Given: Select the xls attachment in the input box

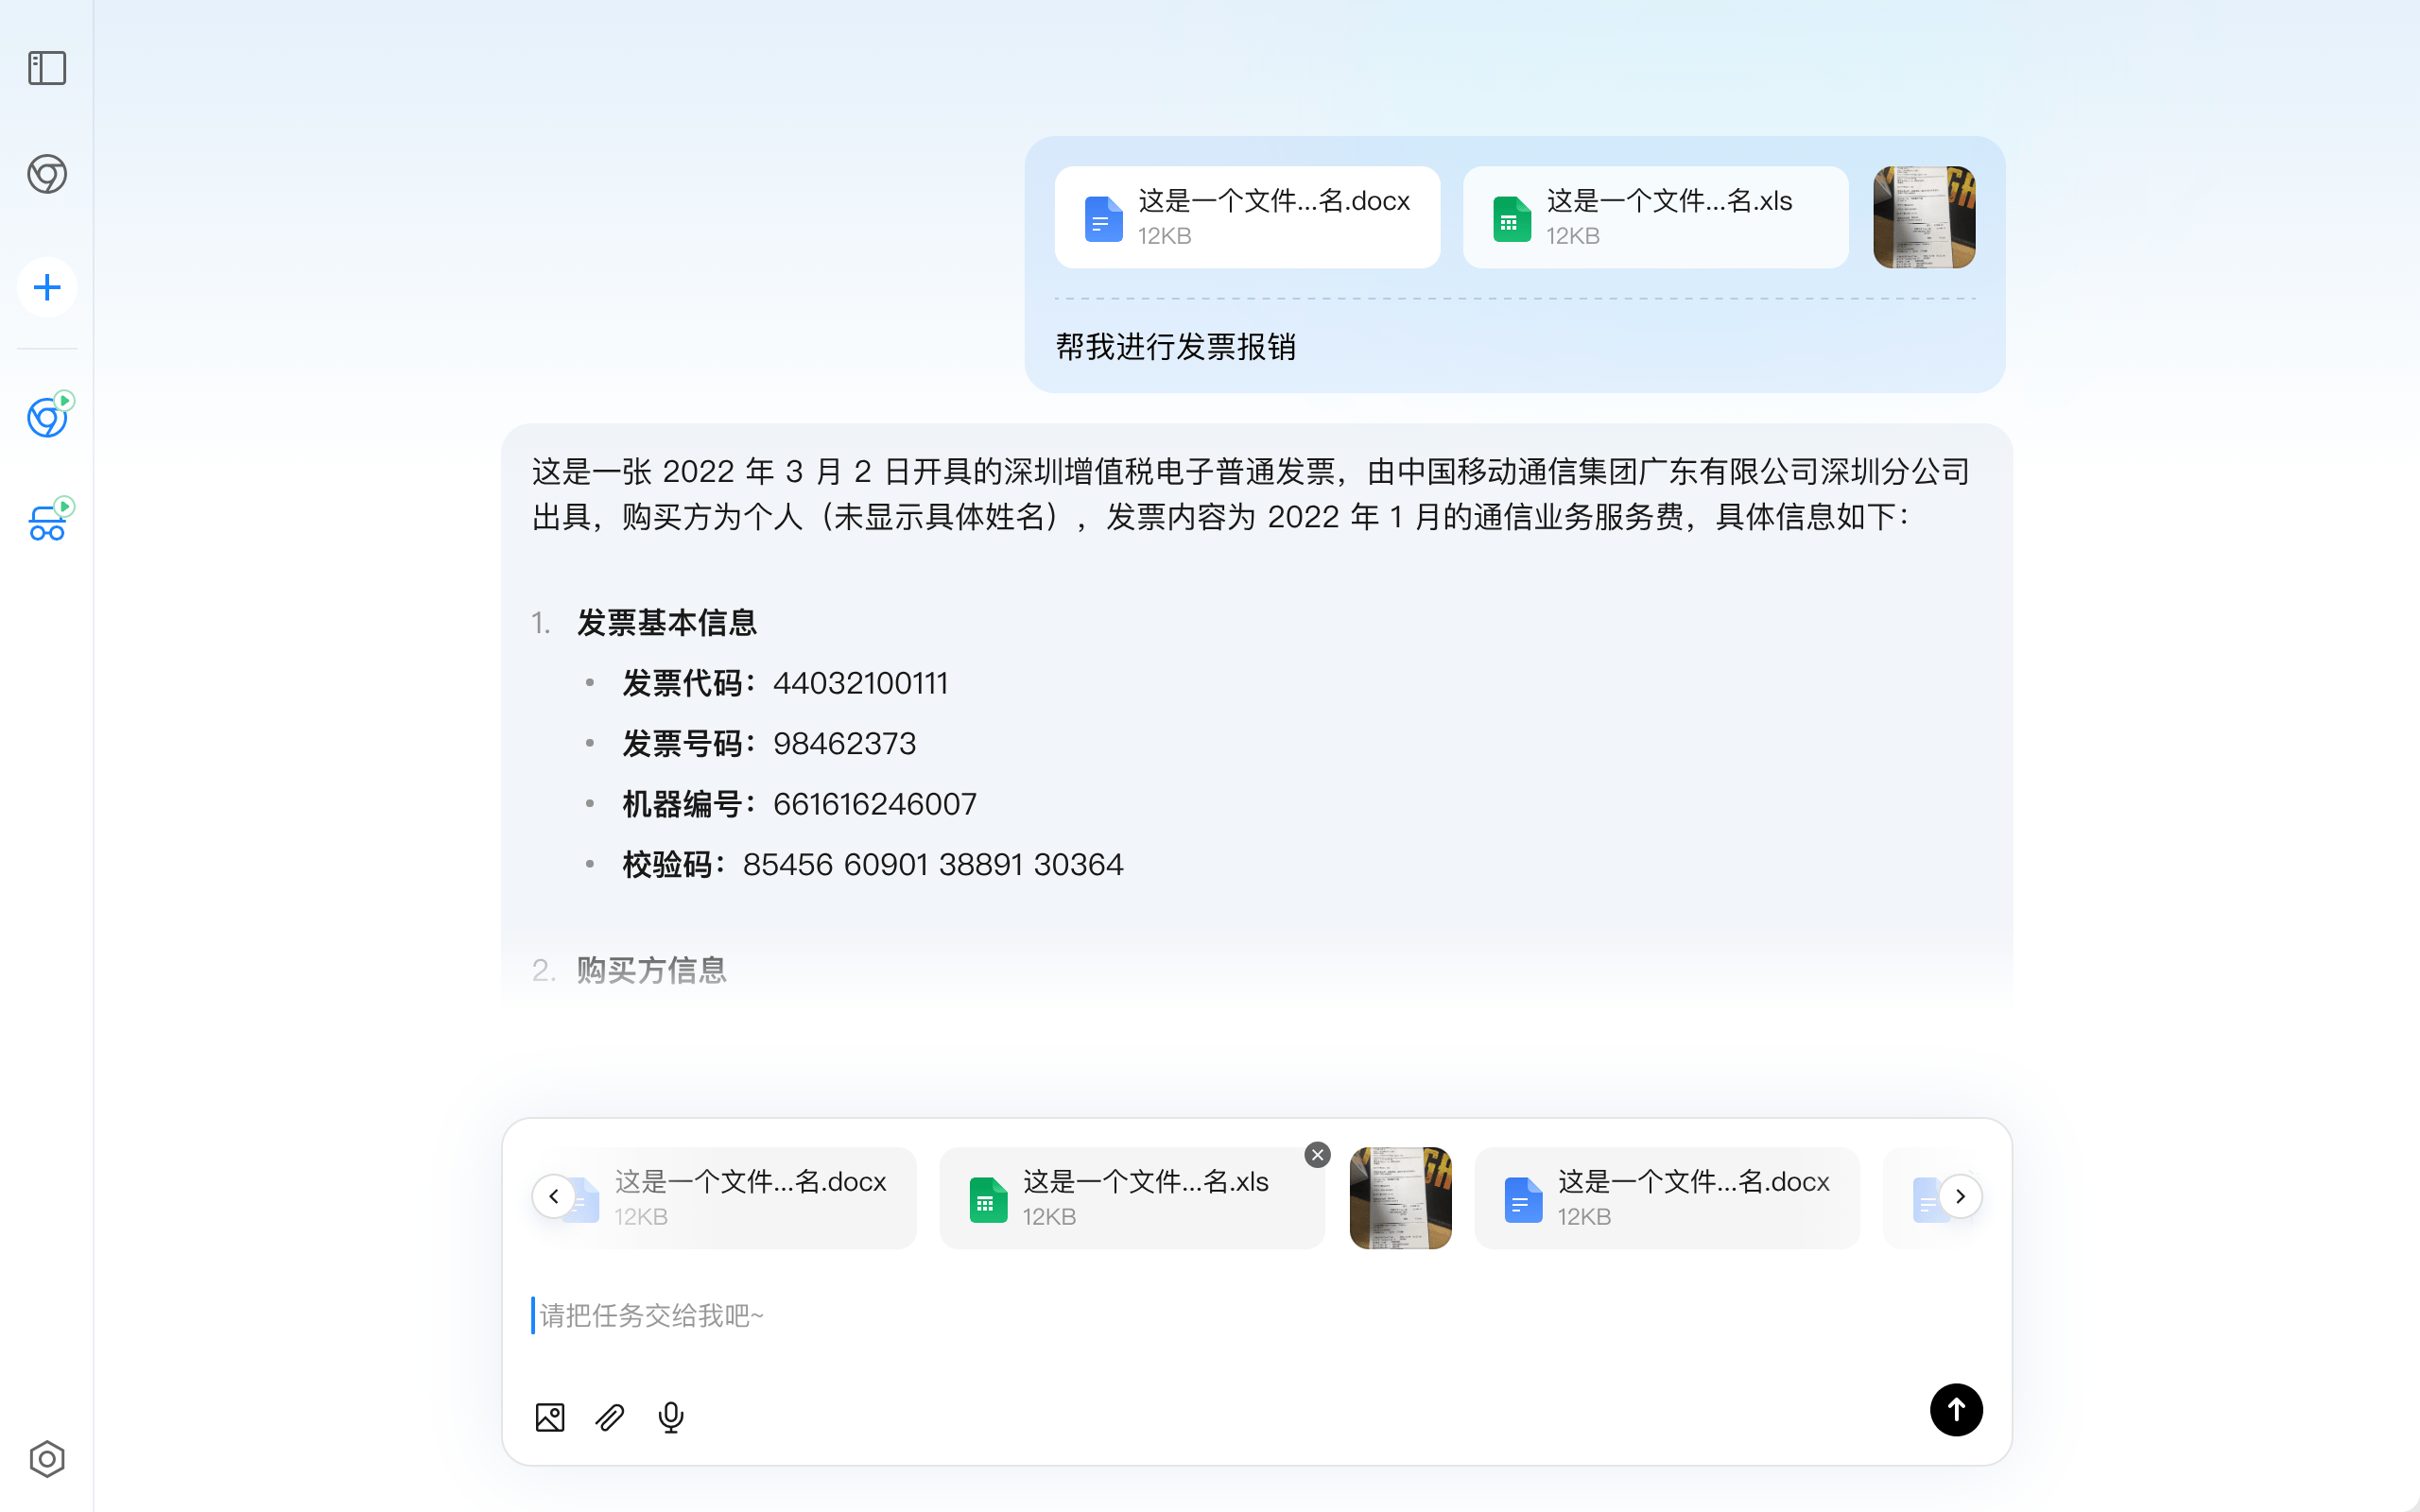Looking at the screenshot, I should pos(1132,1198).
